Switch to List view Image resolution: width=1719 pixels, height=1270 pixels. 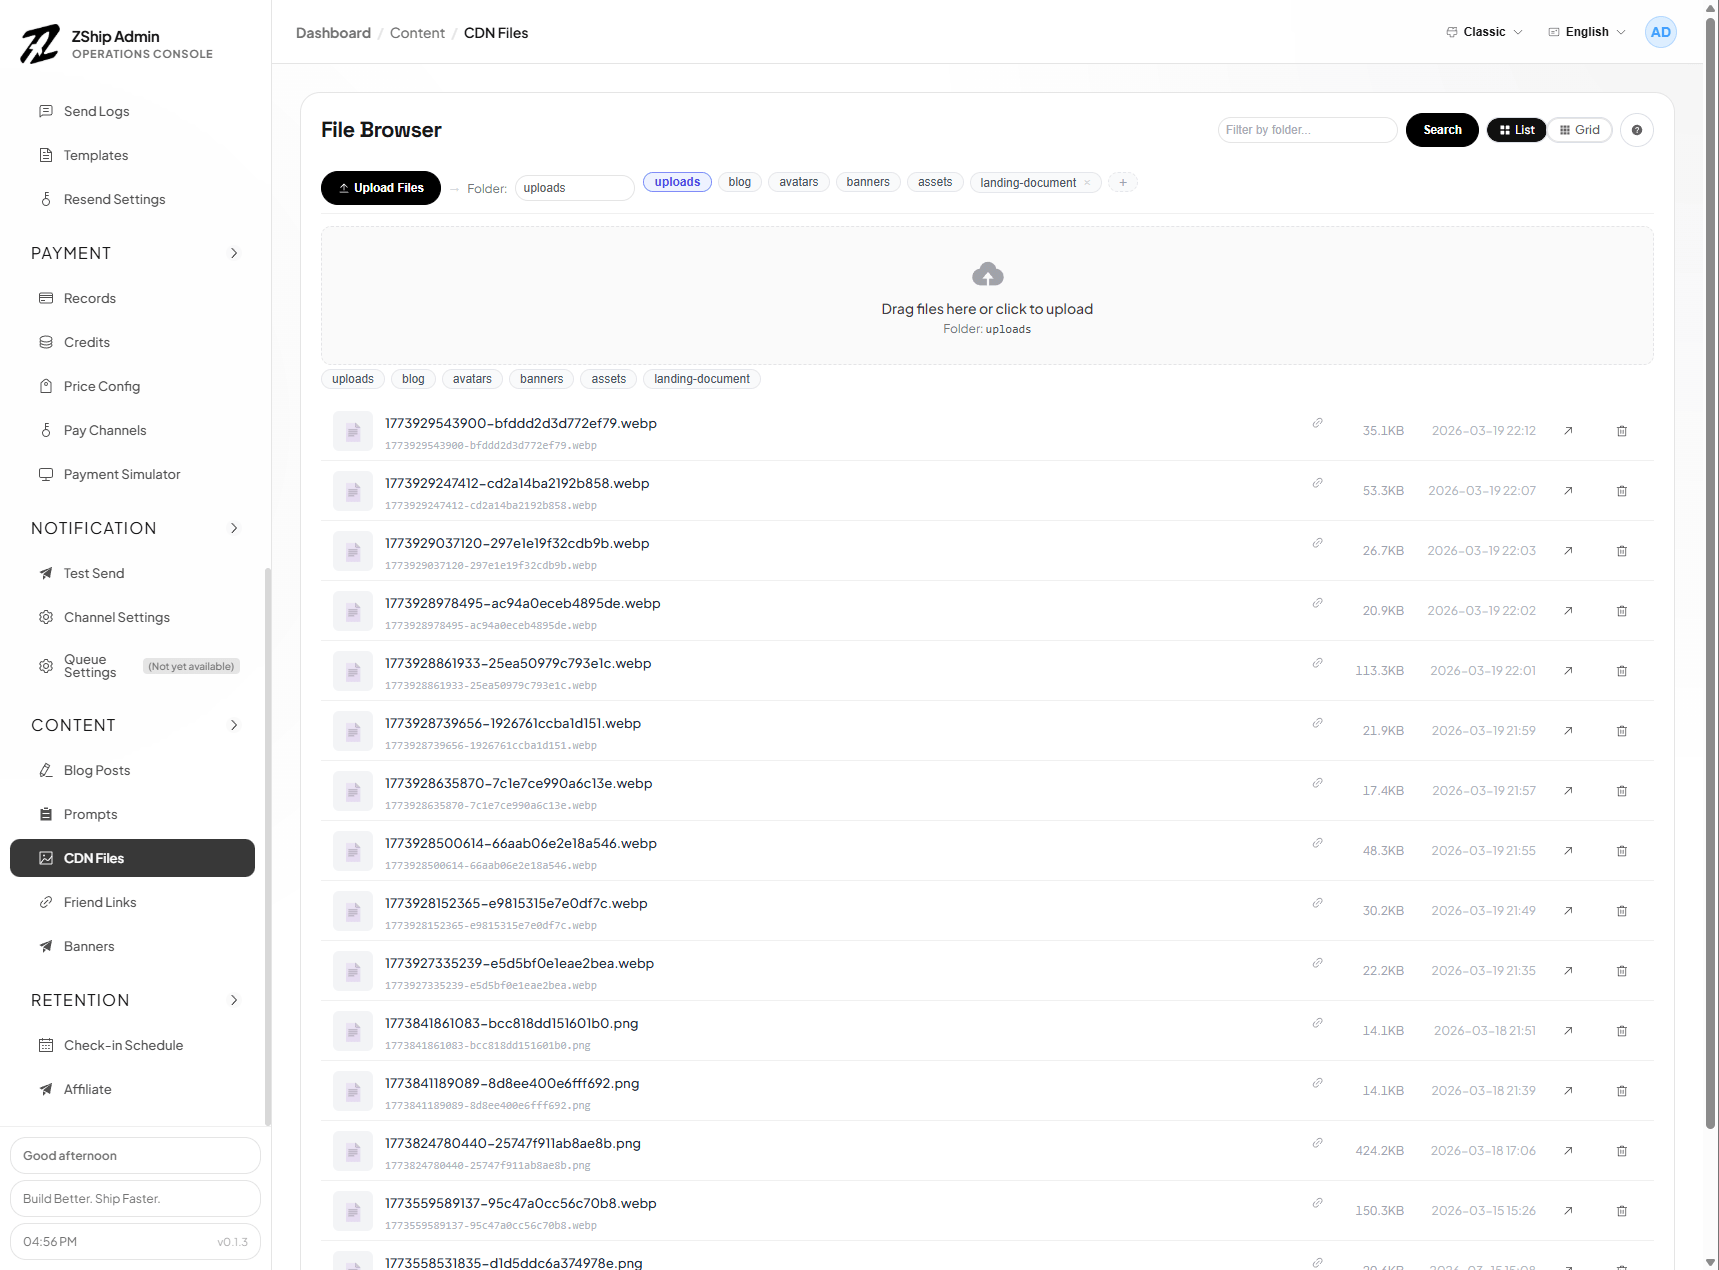coord(1516,130)
